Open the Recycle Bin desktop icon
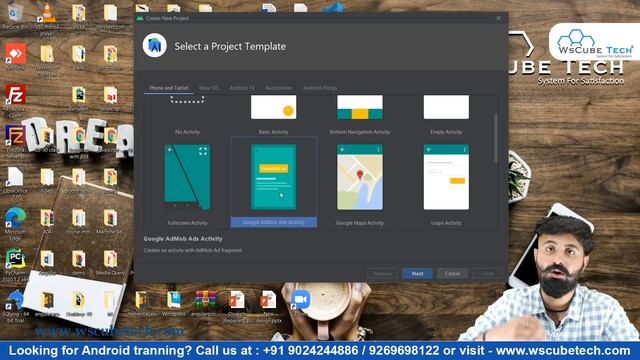Screen dimensions: 640x360 pyautogui.click(x=16, y=17)
